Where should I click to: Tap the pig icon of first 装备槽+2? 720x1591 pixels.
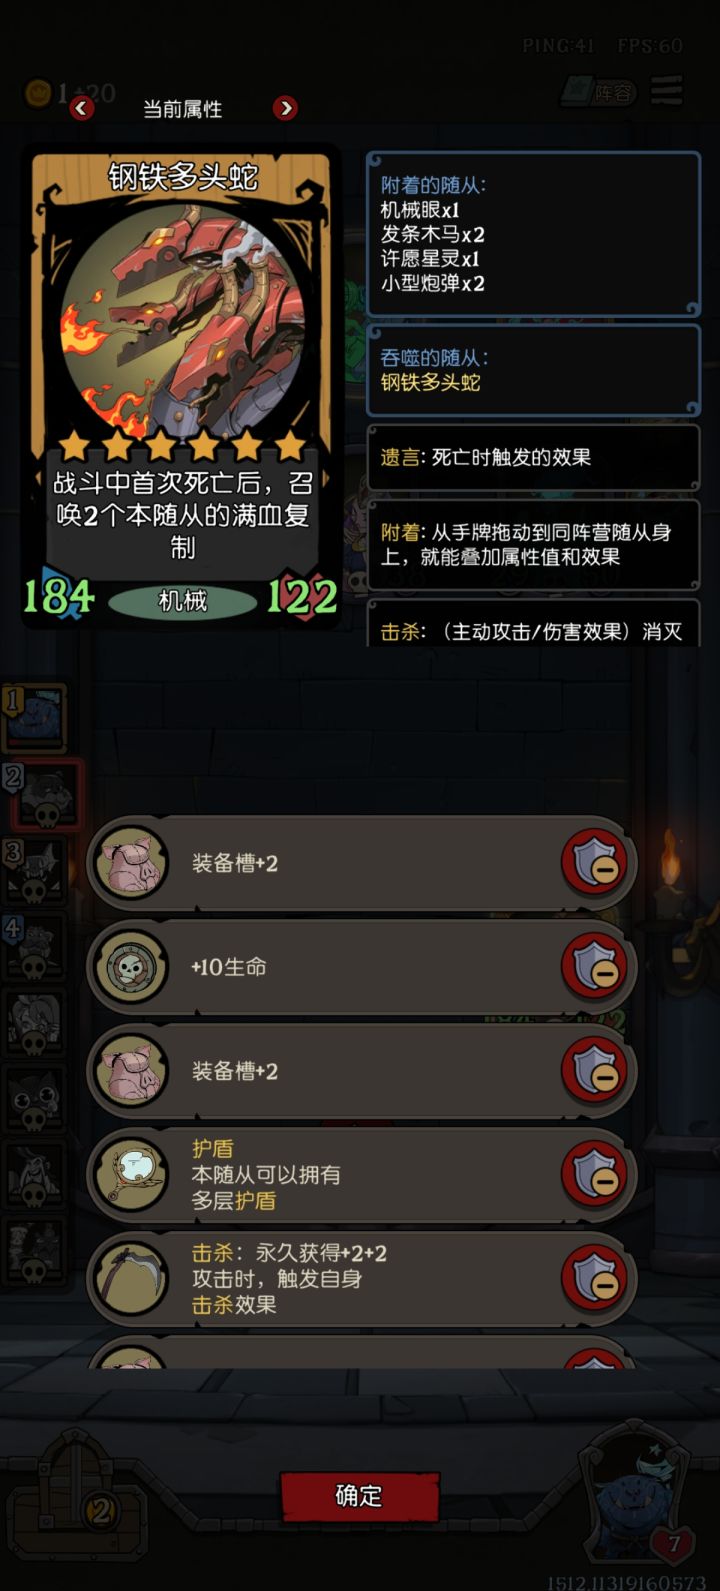[130, 863]
